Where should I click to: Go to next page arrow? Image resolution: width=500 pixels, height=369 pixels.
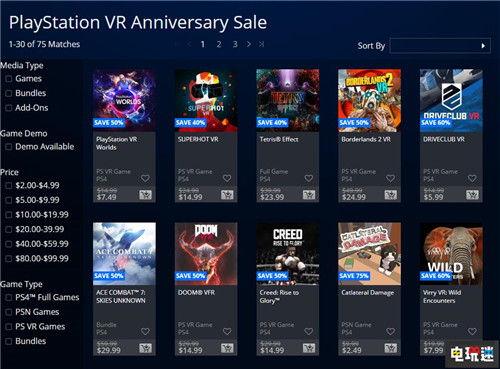249,44
